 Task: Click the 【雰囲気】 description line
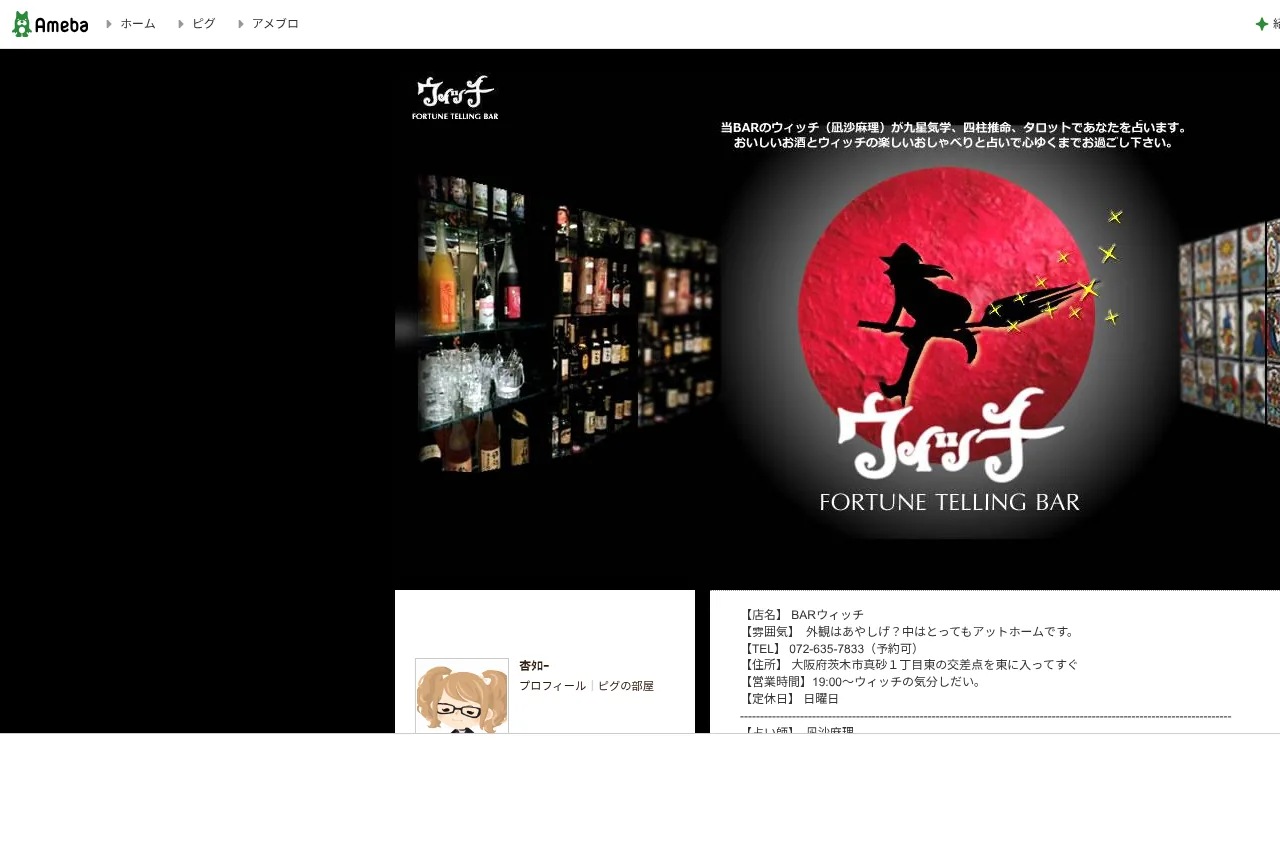pyautogui.click(x=908, y=632)
